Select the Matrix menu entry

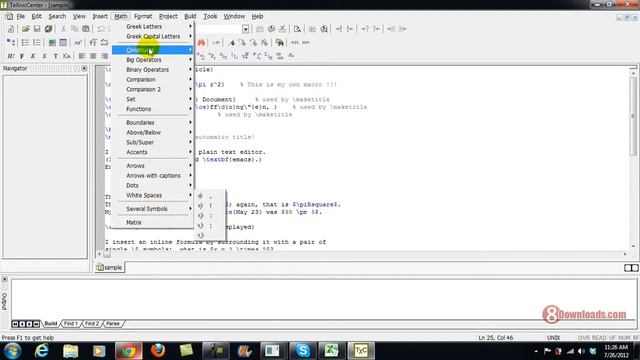(153, 222)
